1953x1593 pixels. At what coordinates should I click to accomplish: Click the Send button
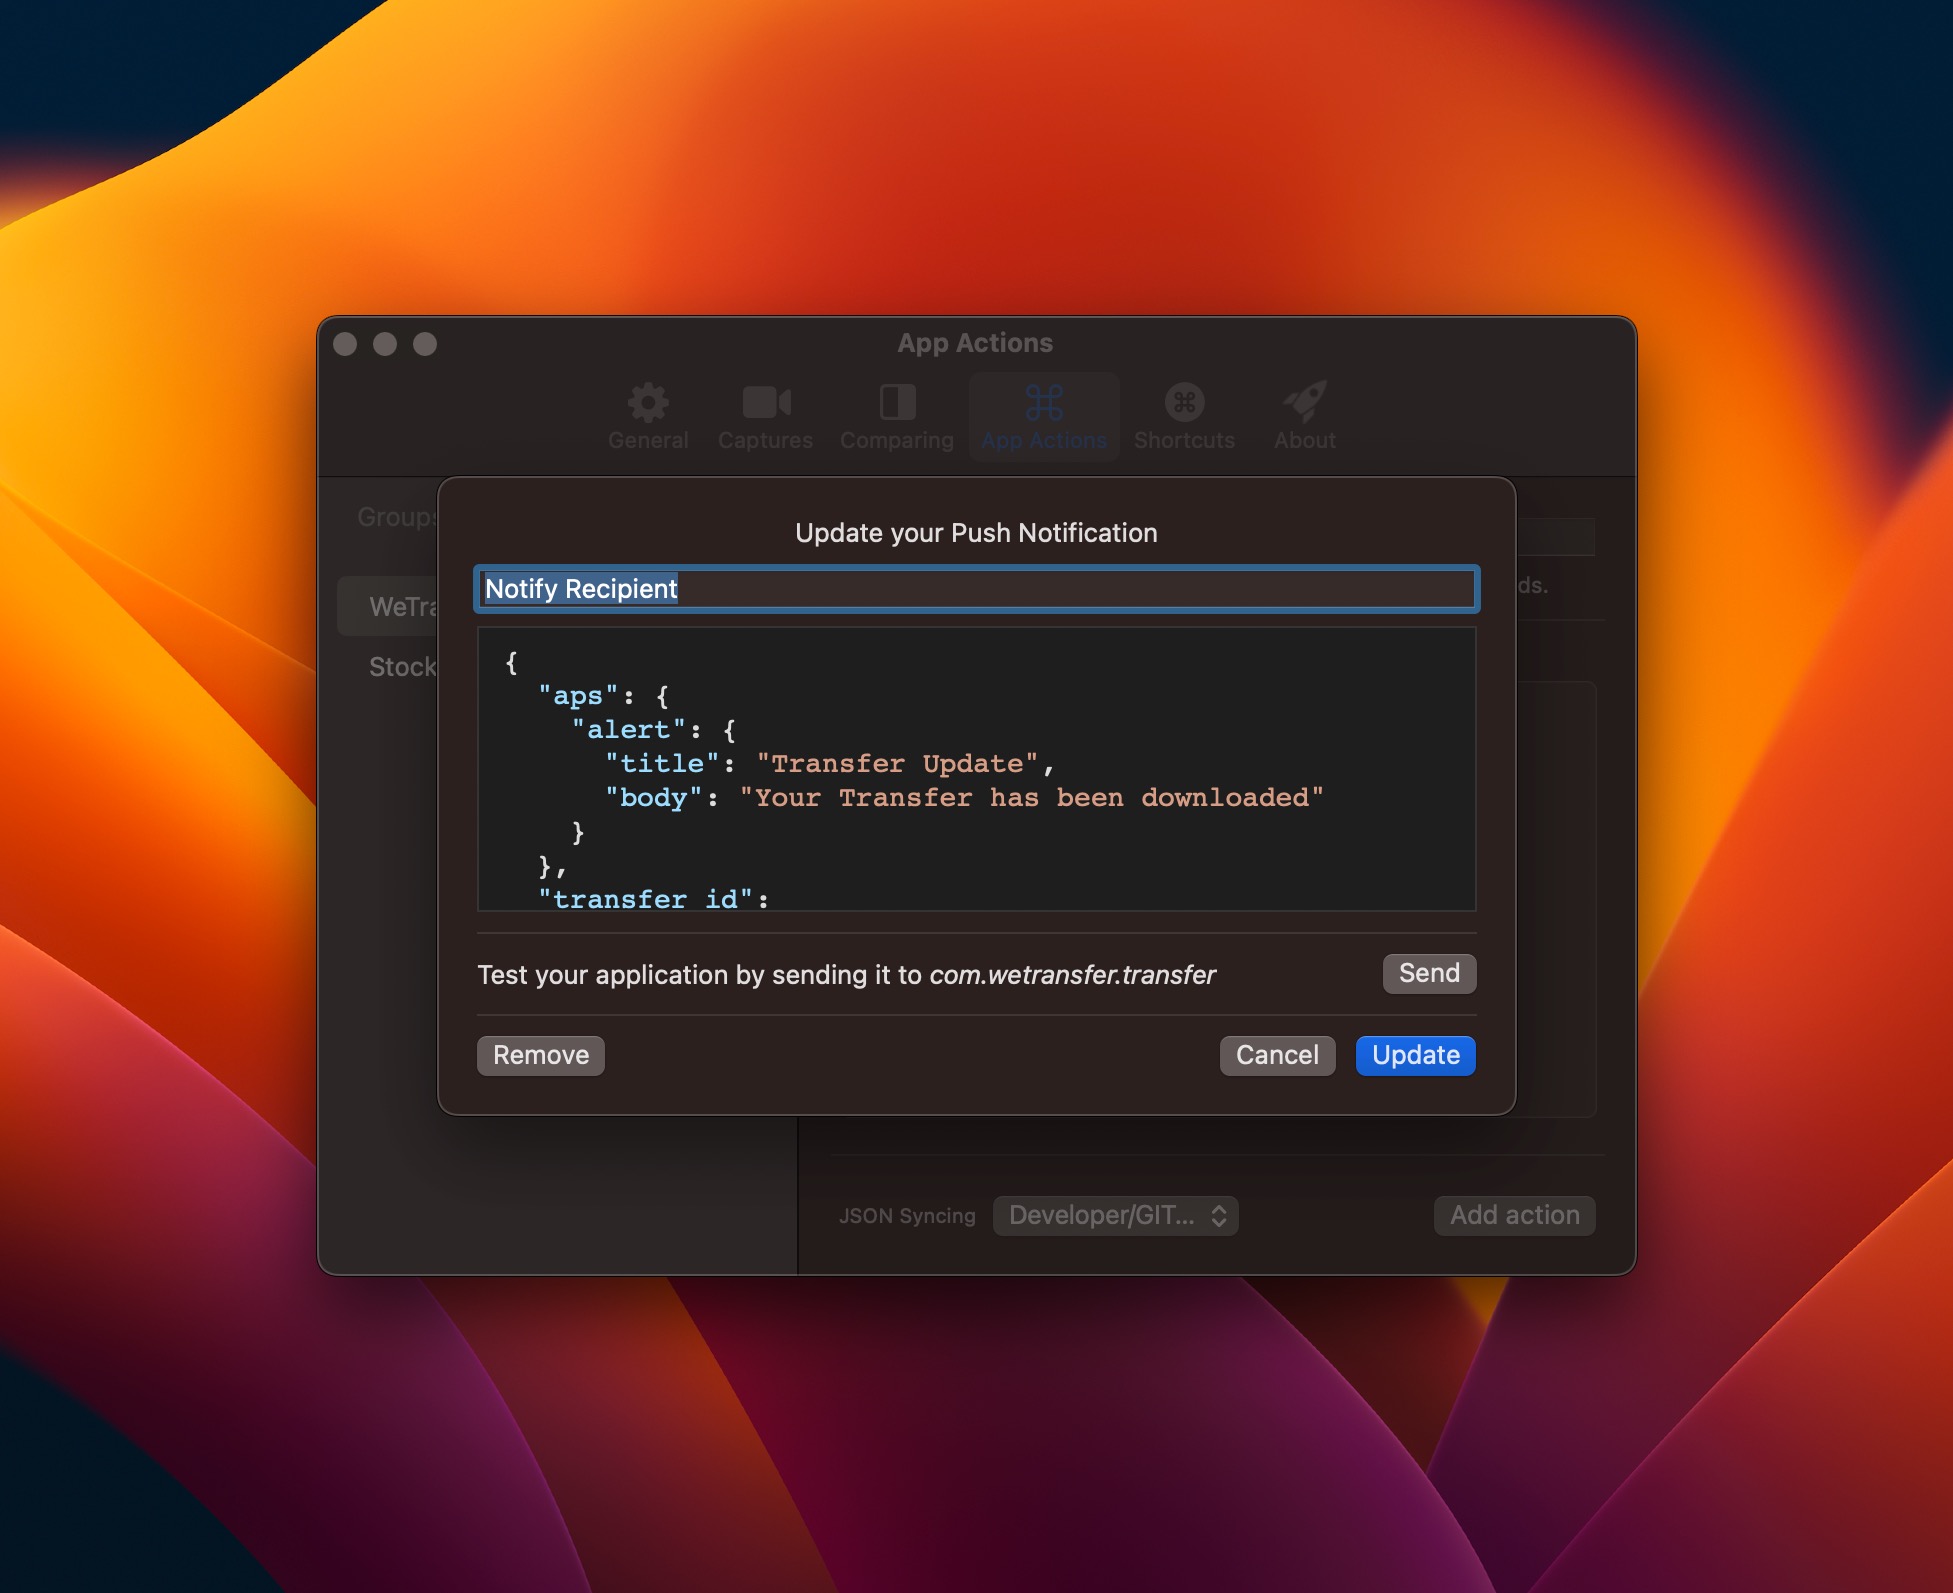(x=1427, y=972)
